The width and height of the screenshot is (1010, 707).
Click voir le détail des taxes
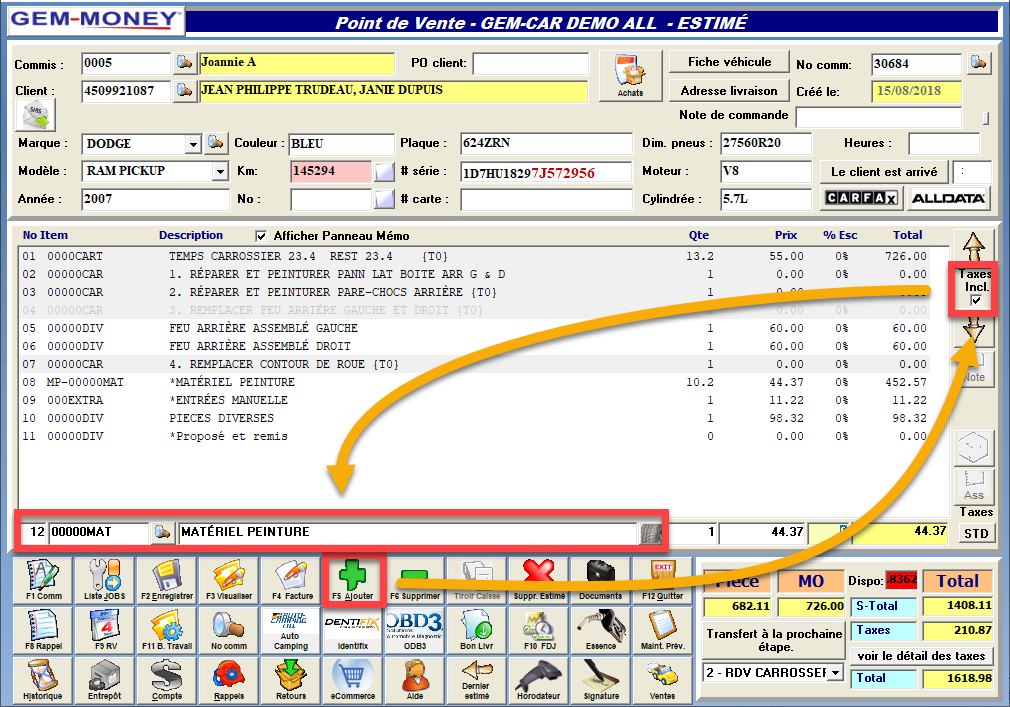(x=921, y=656)
